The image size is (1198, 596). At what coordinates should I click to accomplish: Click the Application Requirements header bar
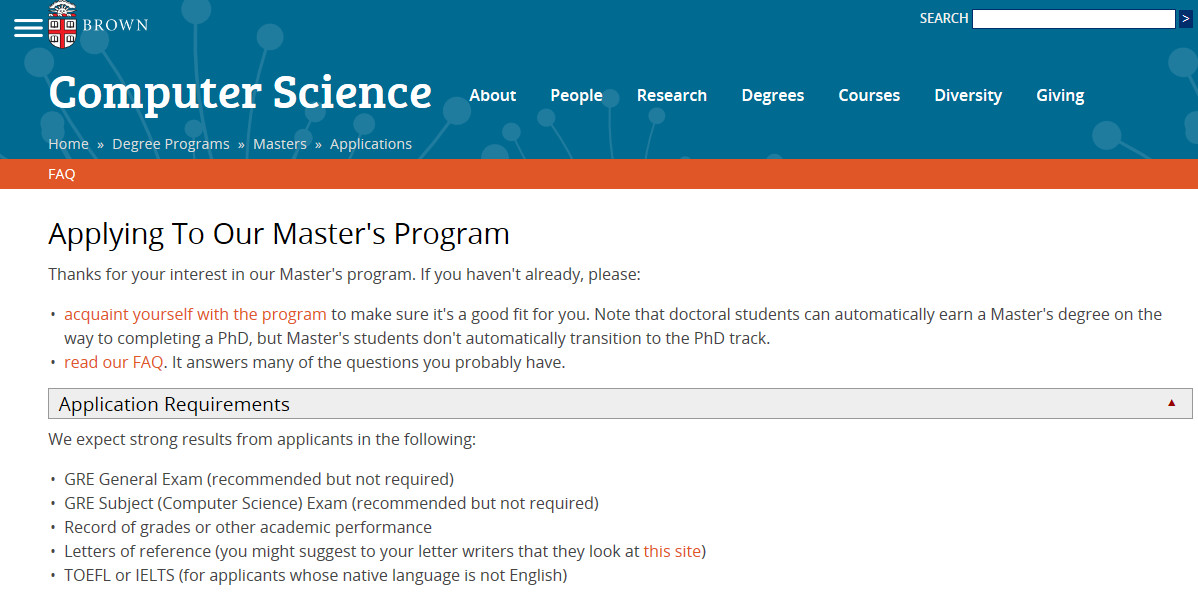(x=600, y=404)
